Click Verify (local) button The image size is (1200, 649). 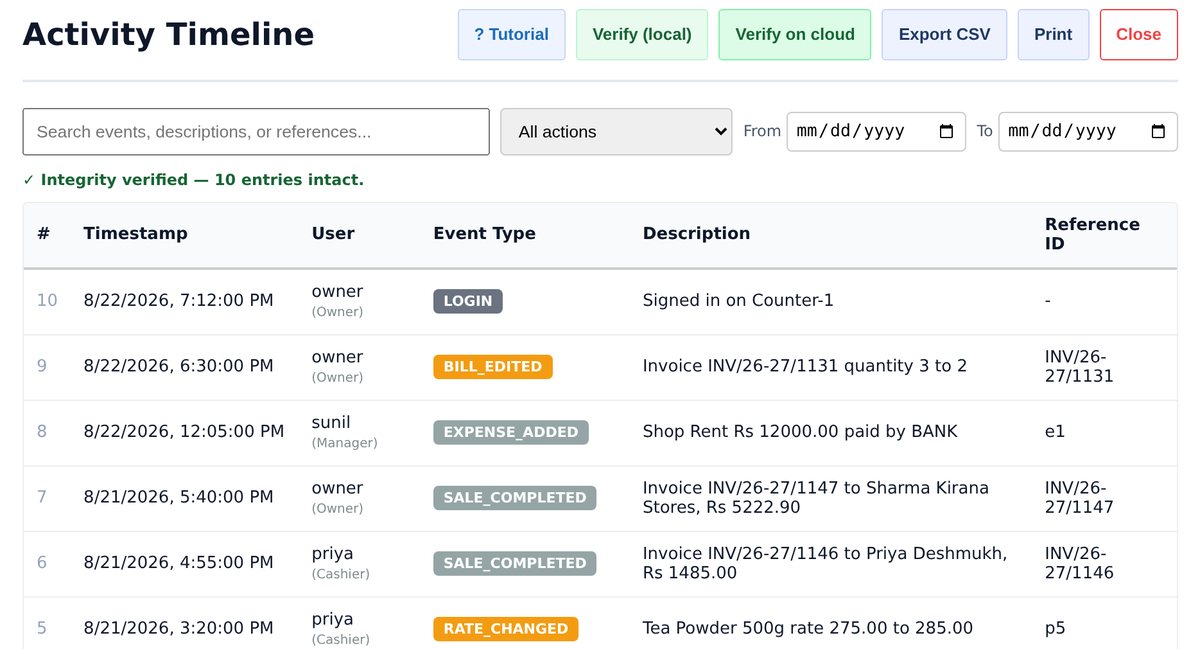coord(642,34)
